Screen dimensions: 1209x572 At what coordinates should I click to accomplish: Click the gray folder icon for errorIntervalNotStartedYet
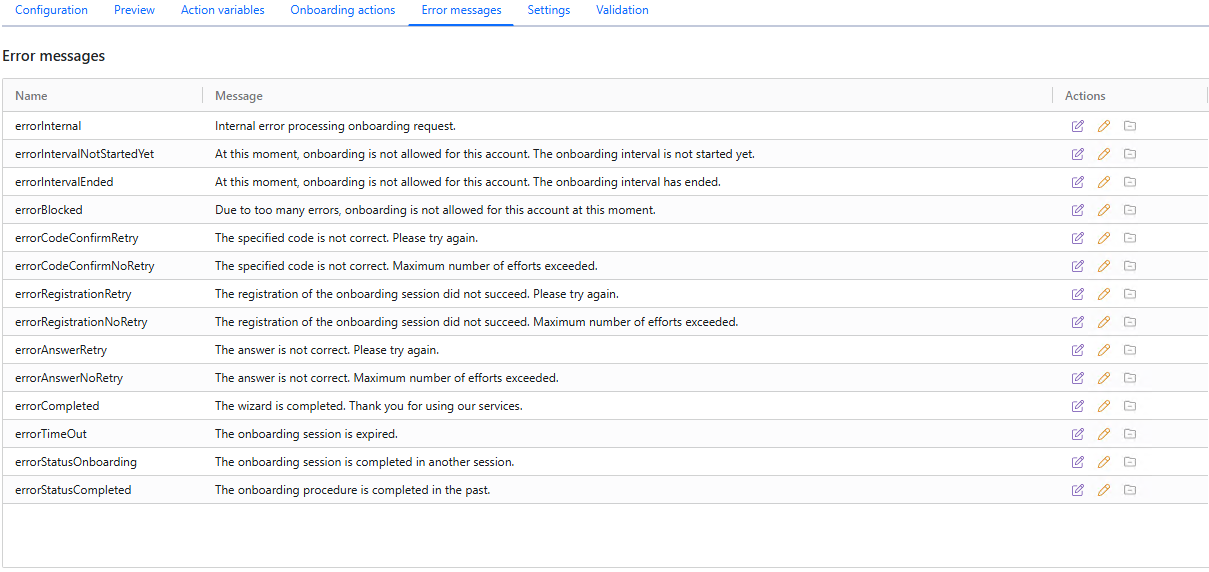click(x=1130, y=154)
